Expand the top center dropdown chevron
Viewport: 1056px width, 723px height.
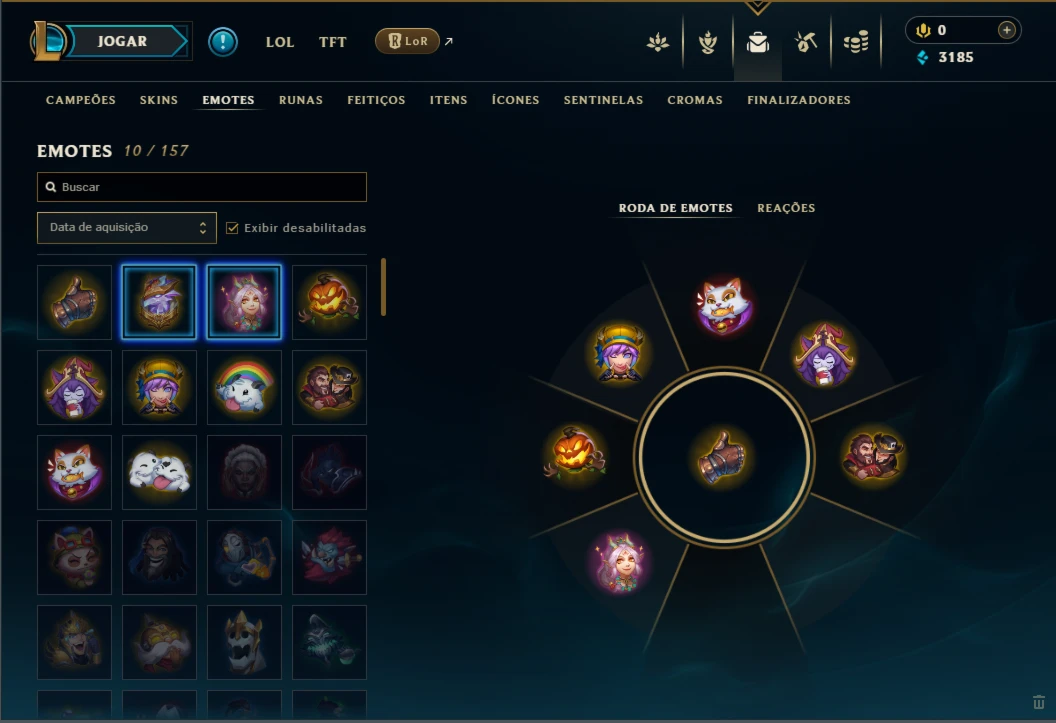[x=758, y=7]
